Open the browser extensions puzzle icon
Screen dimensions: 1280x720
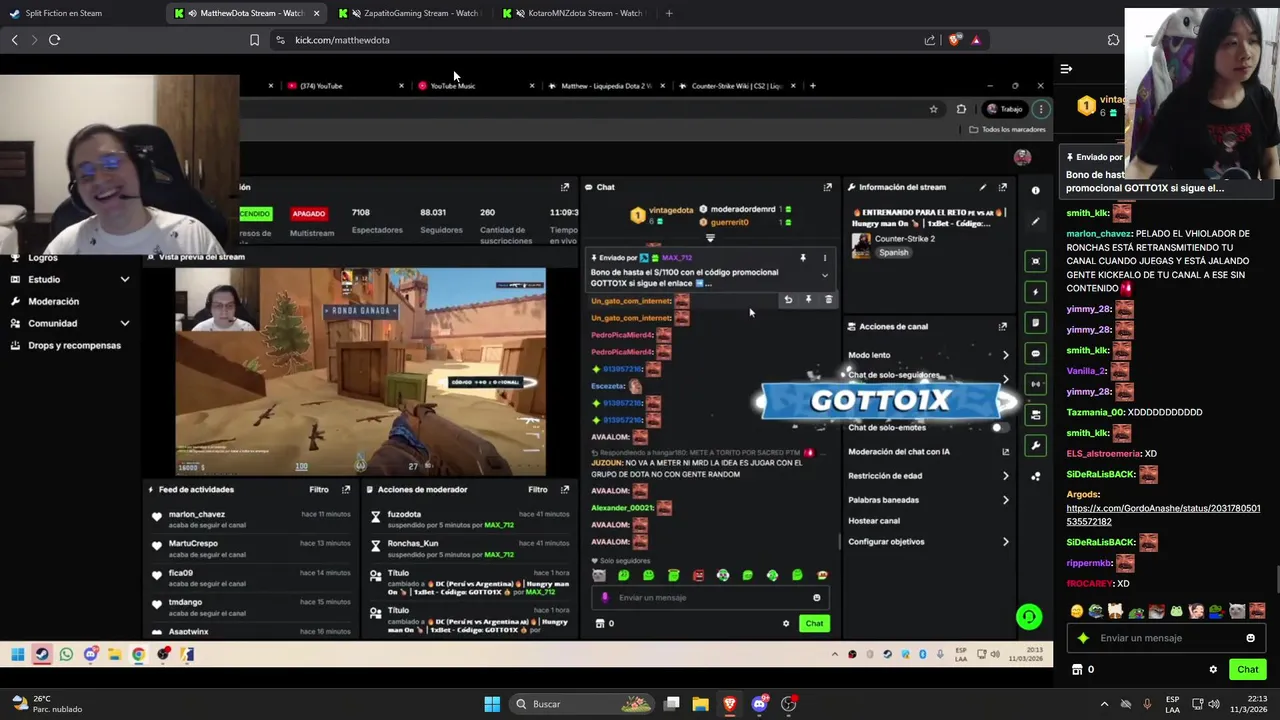point(1113,40)
